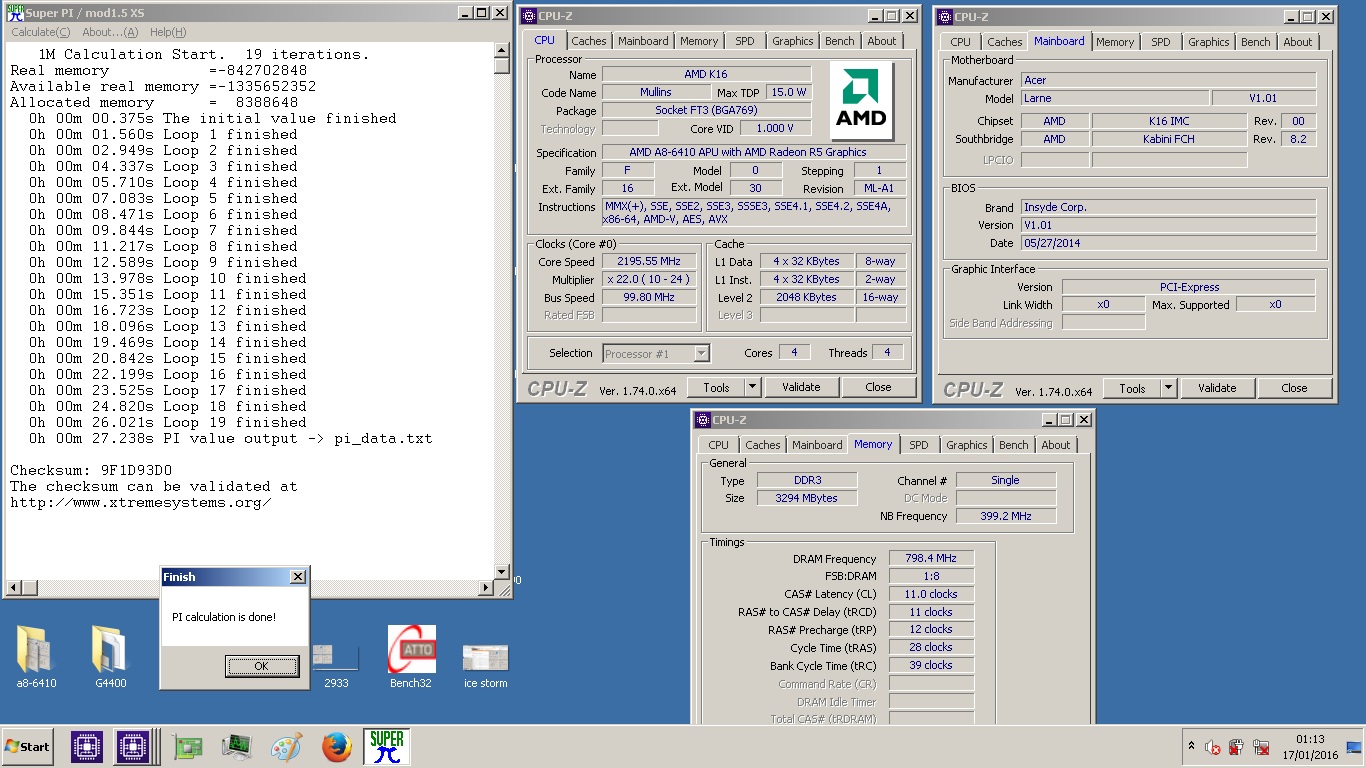Open the system monitor taskbar icon
The image size is (1366, 768).
[x=237, y=747]
